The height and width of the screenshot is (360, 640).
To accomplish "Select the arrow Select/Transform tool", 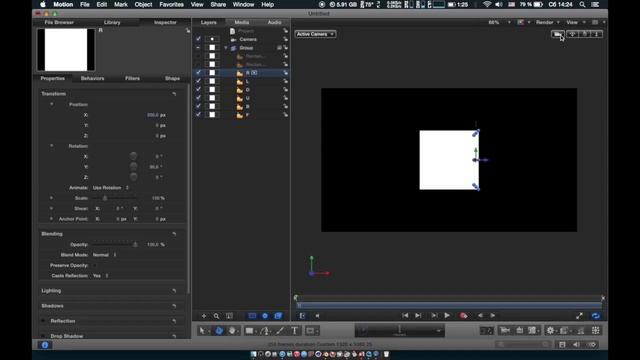I will coord(202,331).
